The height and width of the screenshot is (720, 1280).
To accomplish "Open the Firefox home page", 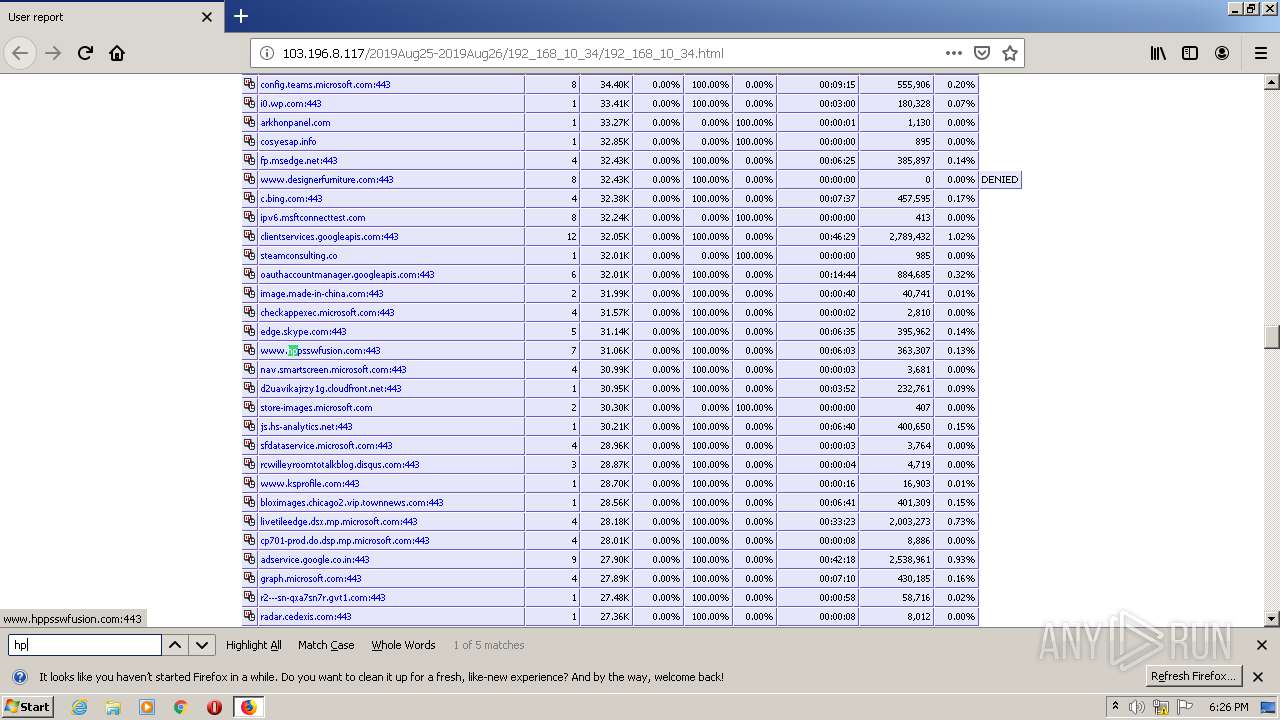I will pos(117,53).
